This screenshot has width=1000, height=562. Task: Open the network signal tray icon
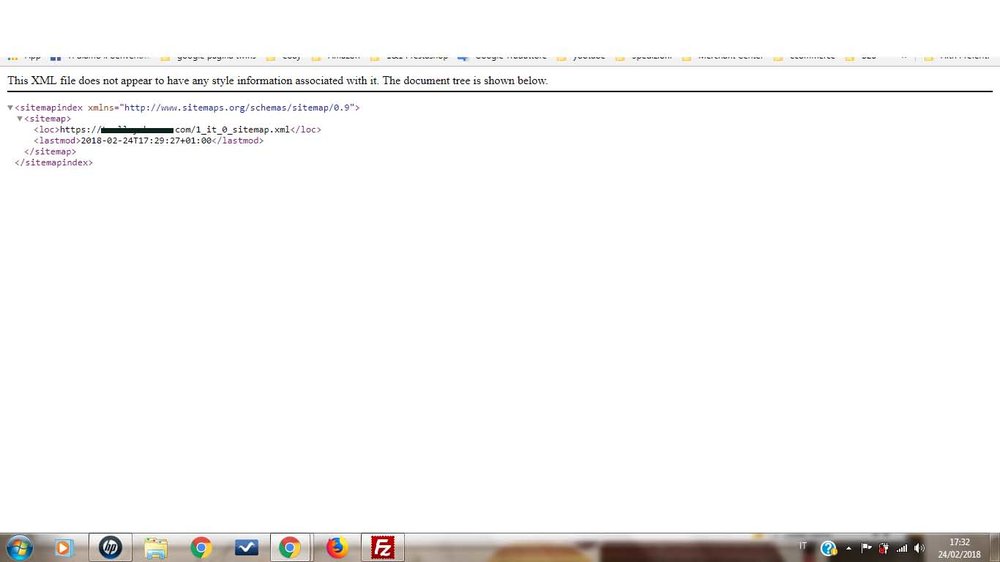(x=901, y=548)
